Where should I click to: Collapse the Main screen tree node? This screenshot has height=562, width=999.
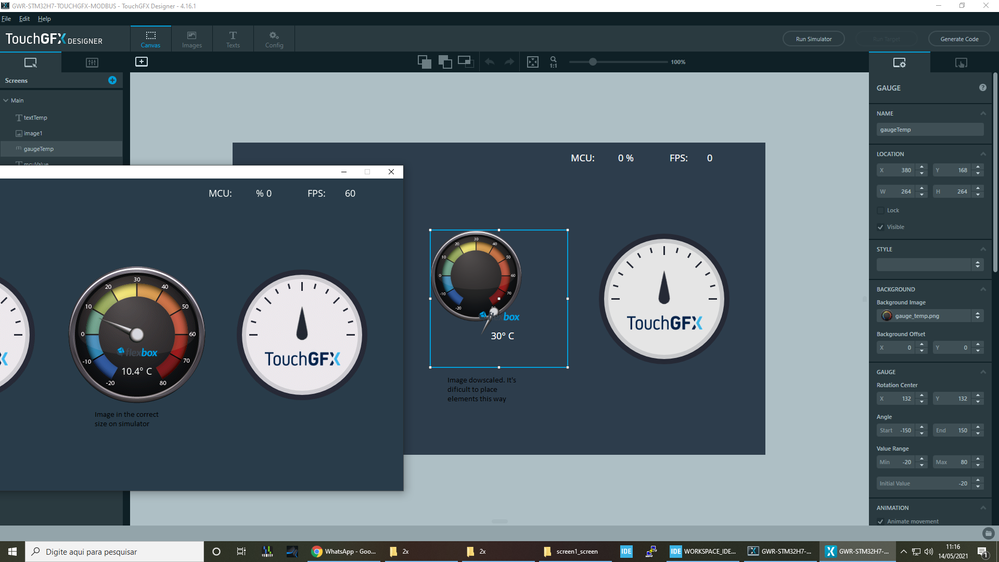(6, 101)
